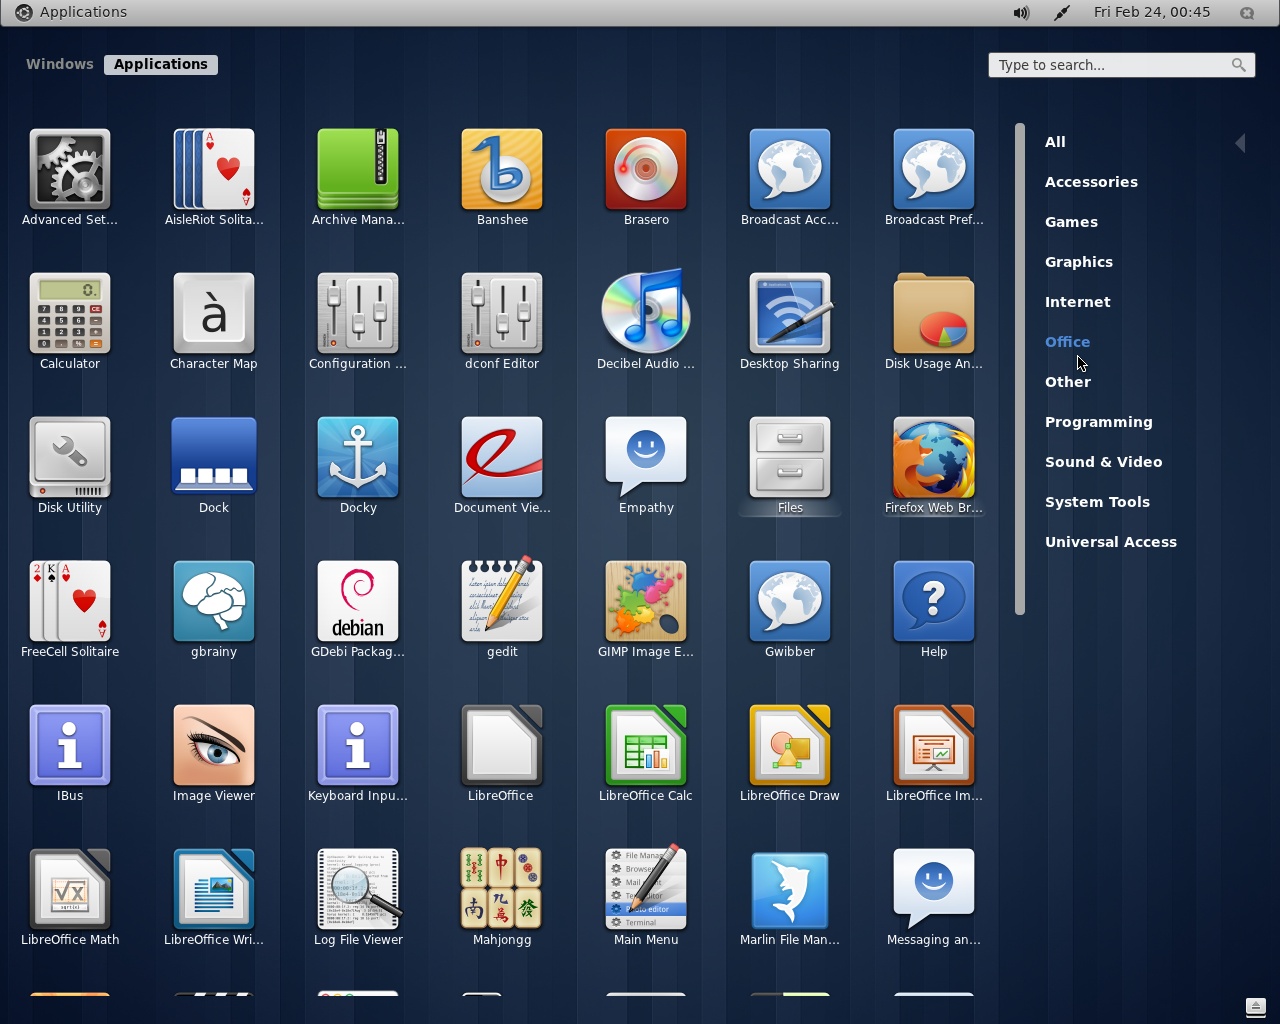The image size is (1280, 1024).
Task: Open gedit text editor
Action: (x=502, y=610)
